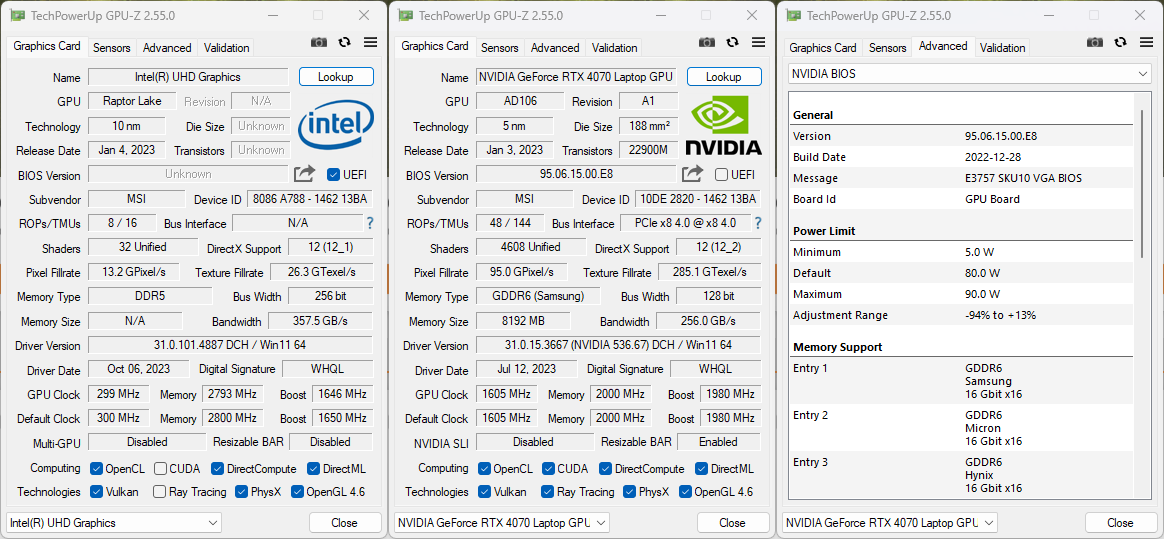Toggle Vulkan checkbox in Intel window

click(96, 491)
